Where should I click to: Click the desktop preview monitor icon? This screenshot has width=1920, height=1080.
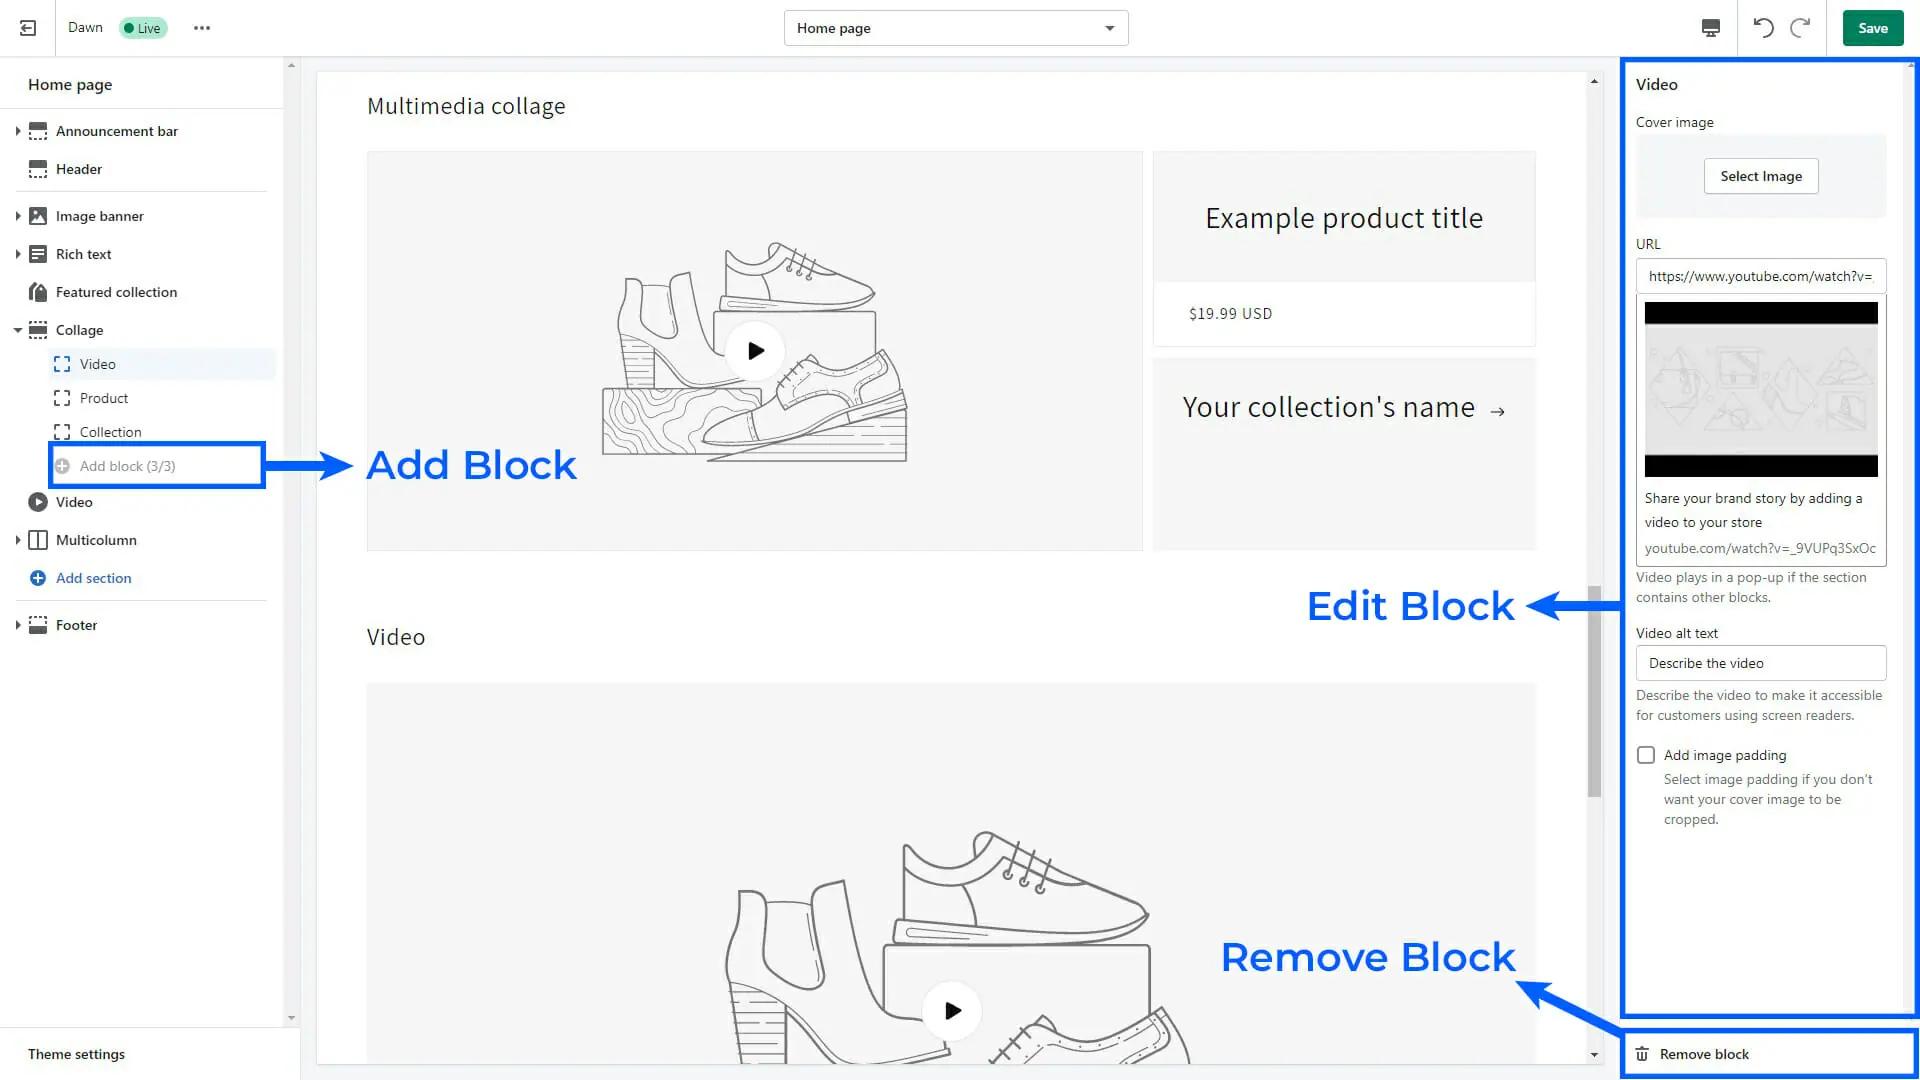tap(1711, 28)
